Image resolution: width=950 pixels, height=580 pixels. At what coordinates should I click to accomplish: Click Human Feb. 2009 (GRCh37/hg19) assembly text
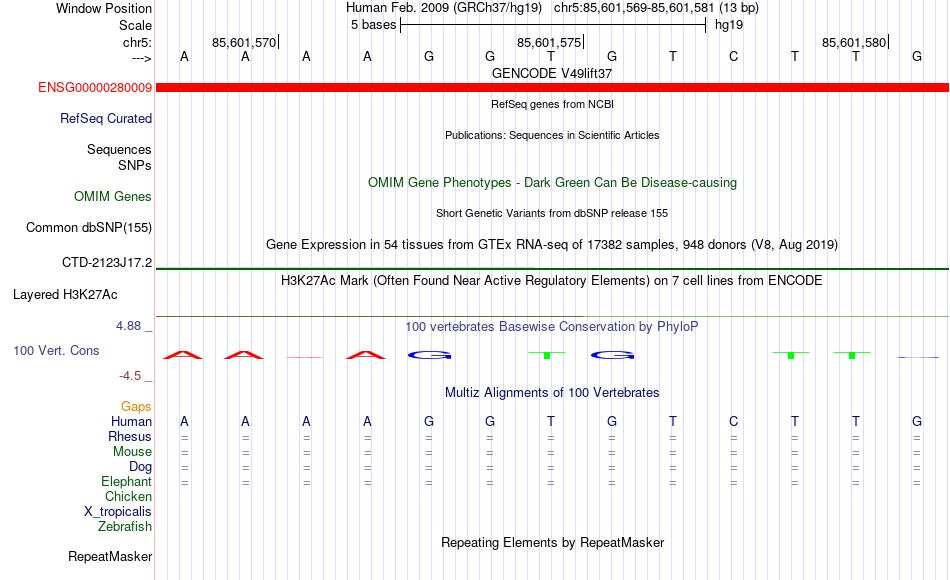443,8
